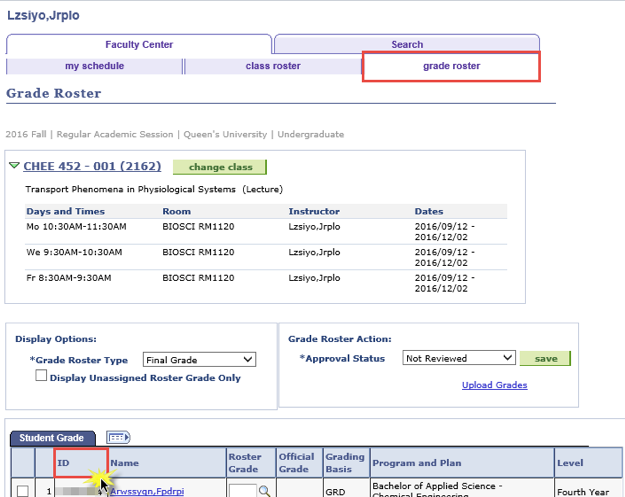Switch to the Faculty Center tab

pyautogui.click(x=139, y=44)
